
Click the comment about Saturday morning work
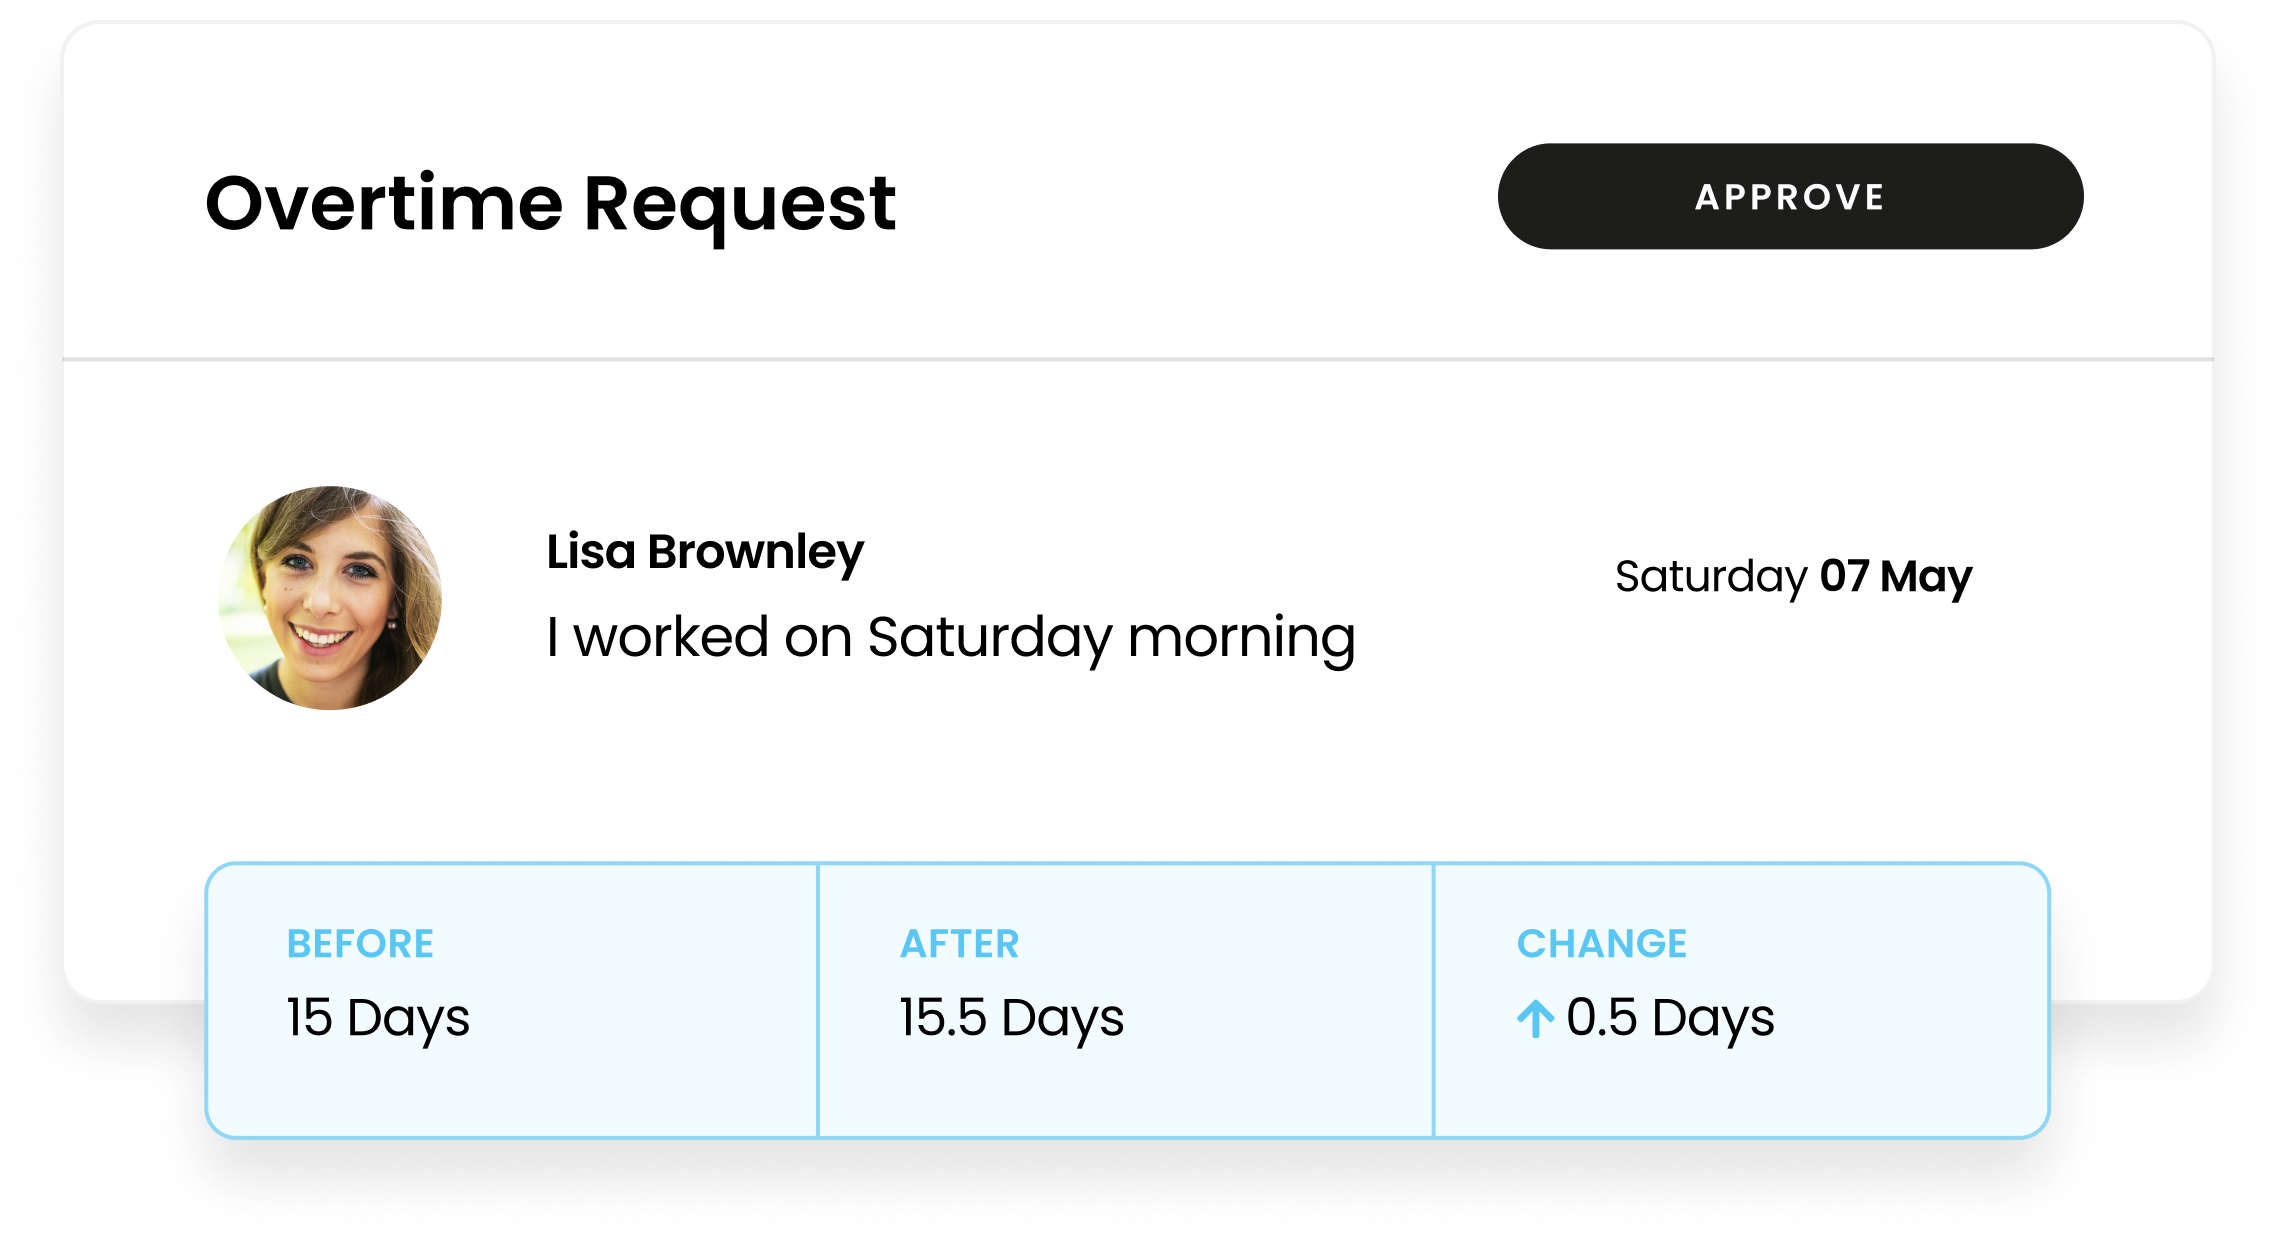[x=951, y=637]
